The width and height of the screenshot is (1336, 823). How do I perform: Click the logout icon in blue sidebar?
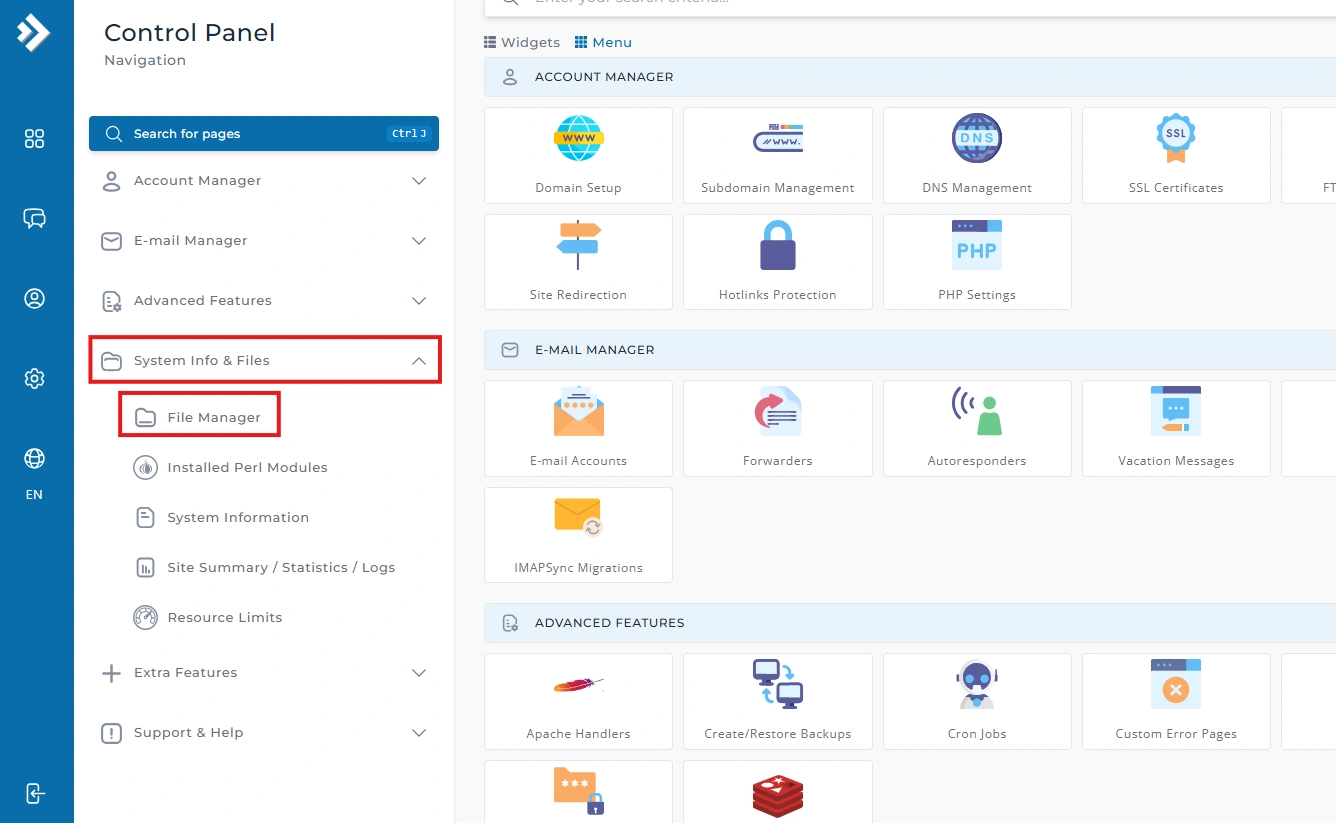click(35, 793)
